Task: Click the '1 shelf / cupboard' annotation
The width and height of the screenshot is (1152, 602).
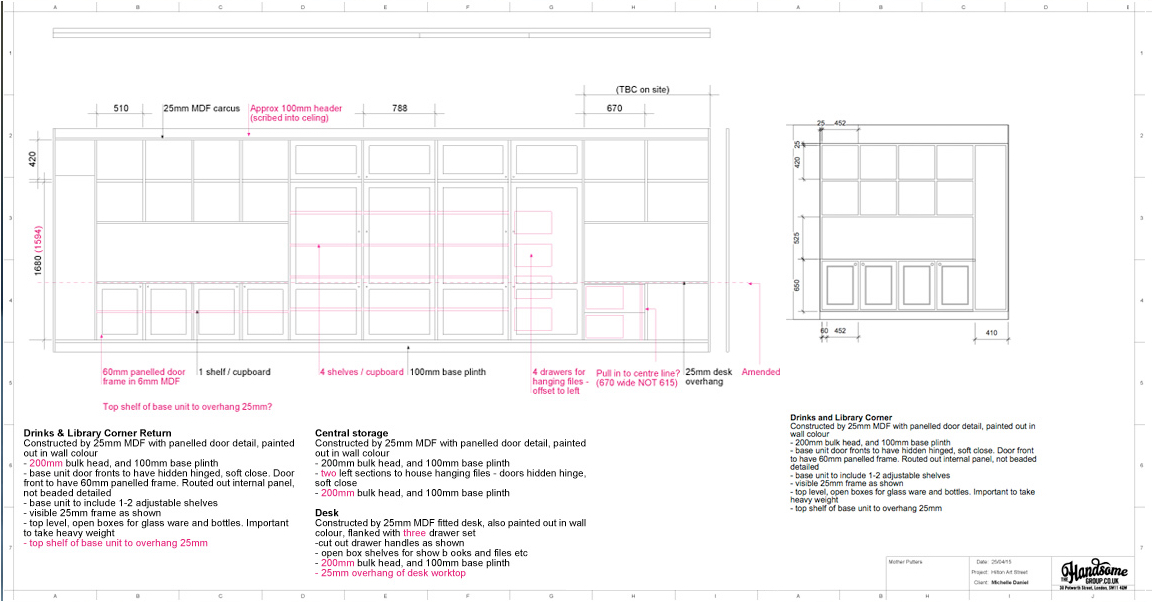Action: (x=234, y=372)
